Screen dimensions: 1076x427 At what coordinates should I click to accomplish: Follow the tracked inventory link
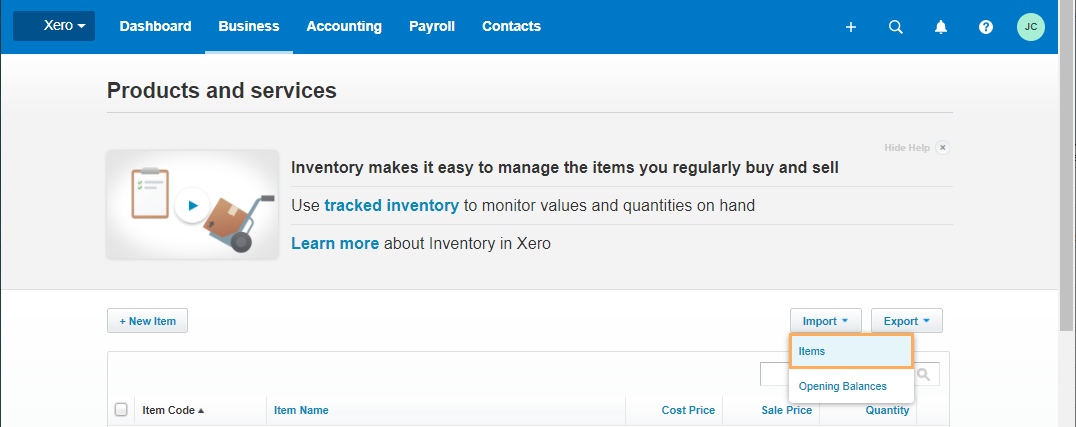[391, 205]
